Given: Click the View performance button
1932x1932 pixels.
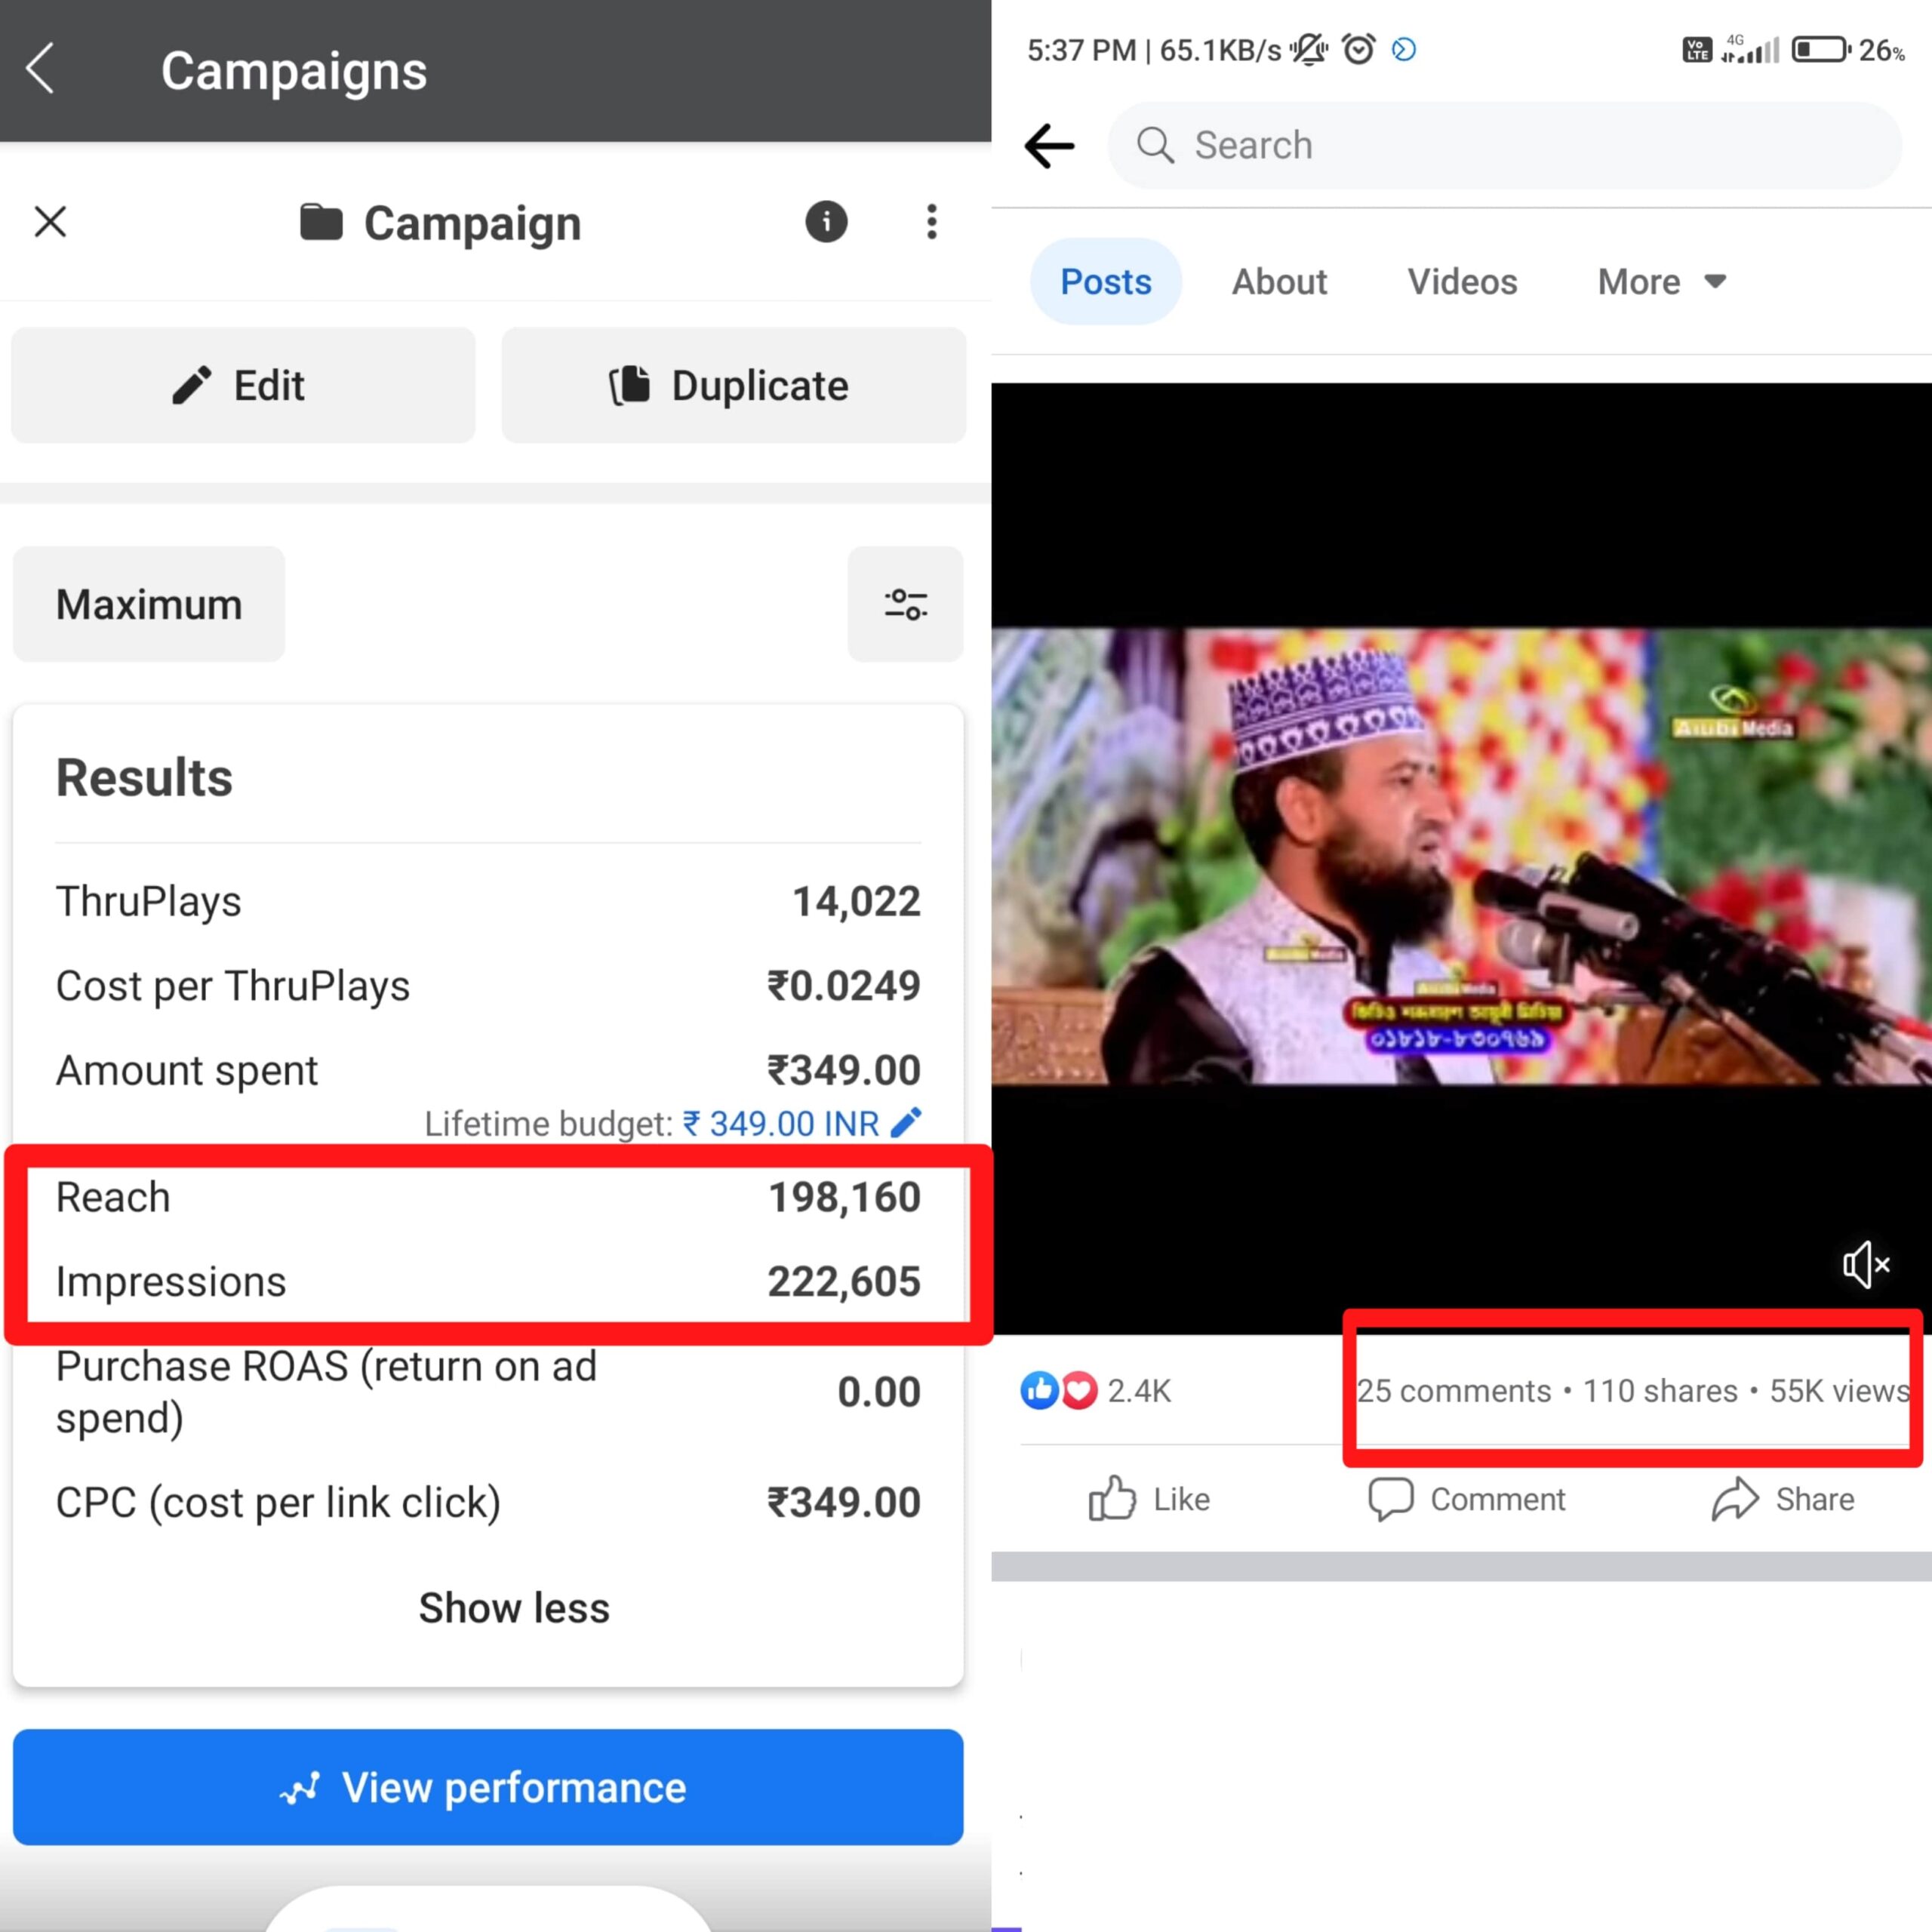Looking at the screenshot, I should pos(488,1787).
